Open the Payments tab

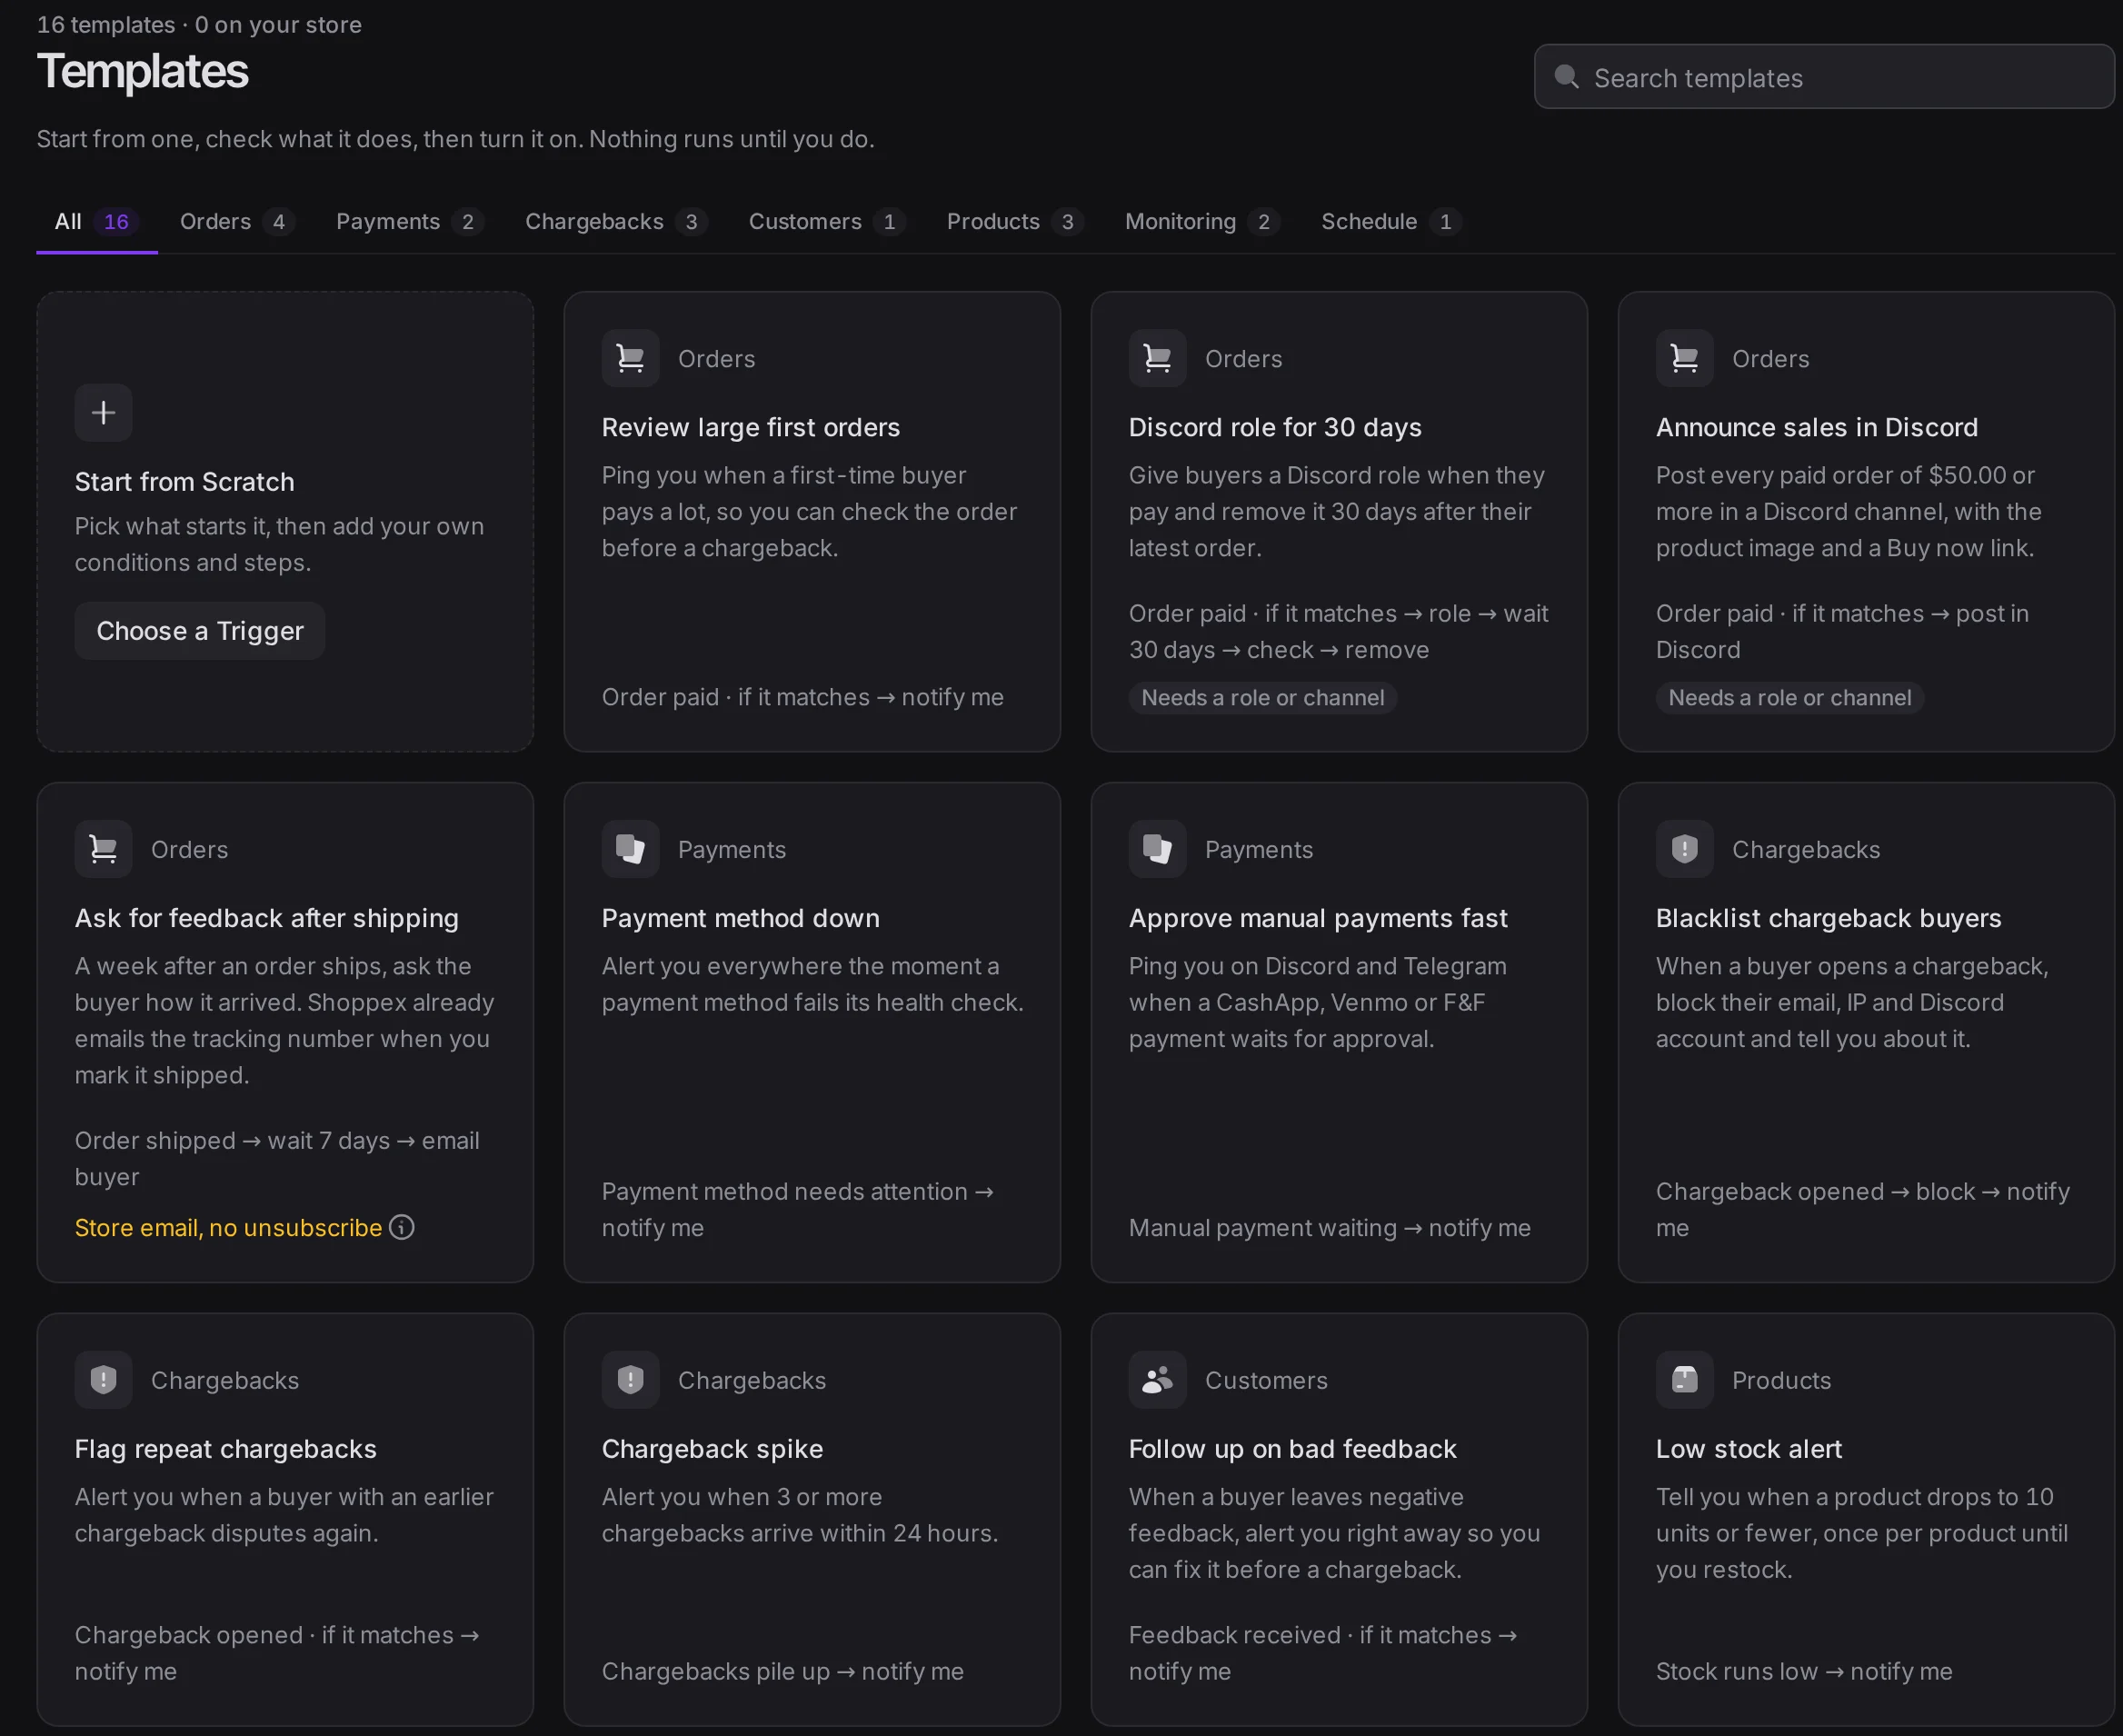click(409, 222)
